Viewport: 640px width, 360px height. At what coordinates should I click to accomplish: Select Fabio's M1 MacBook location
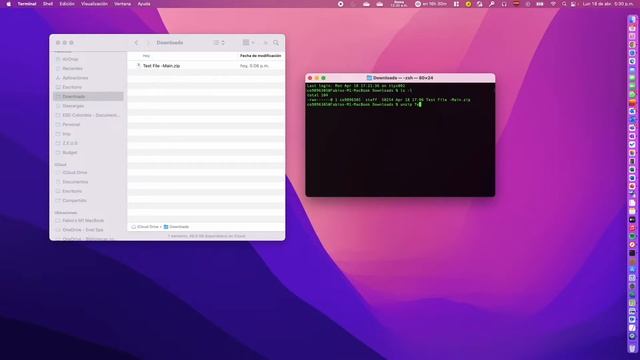coord(83,220)
